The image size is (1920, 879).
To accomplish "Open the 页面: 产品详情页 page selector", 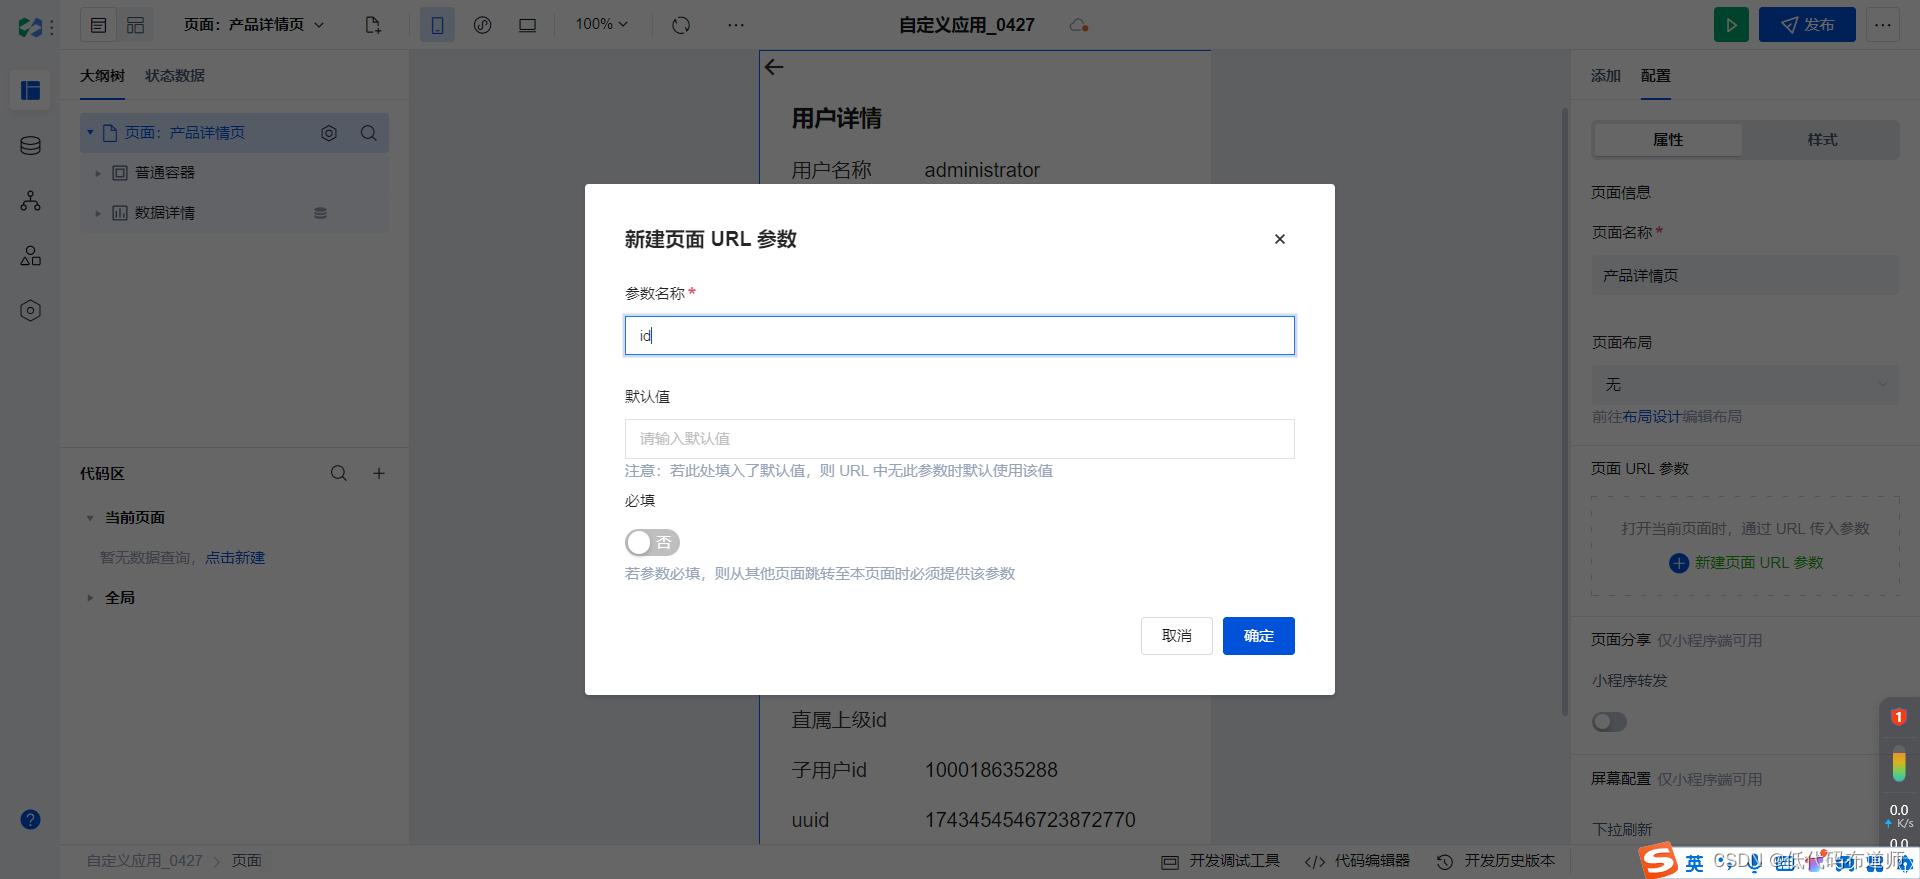I will (254, 25).
